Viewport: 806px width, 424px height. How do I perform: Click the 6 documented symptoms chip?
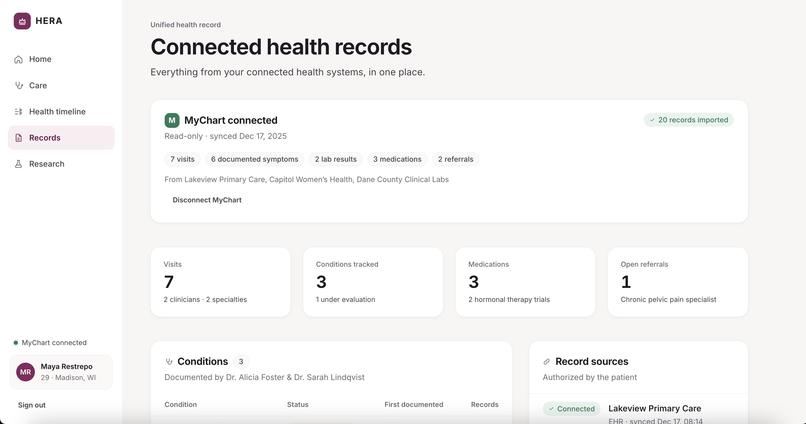click(254, 159)
